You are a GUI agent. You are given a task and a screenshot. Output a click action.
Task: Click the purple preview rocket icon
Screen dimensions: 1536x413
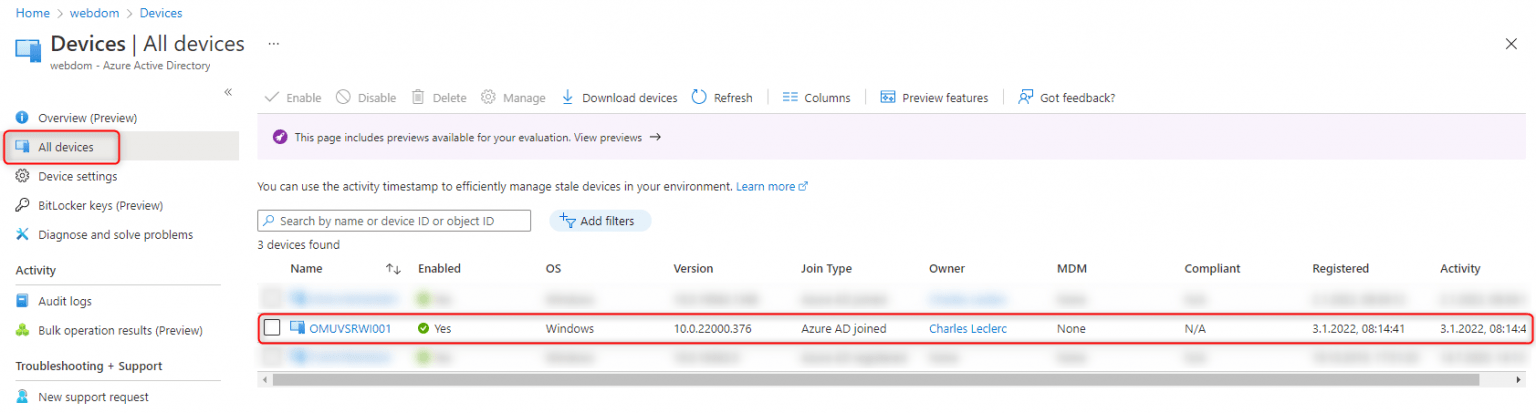click(280, 137)
